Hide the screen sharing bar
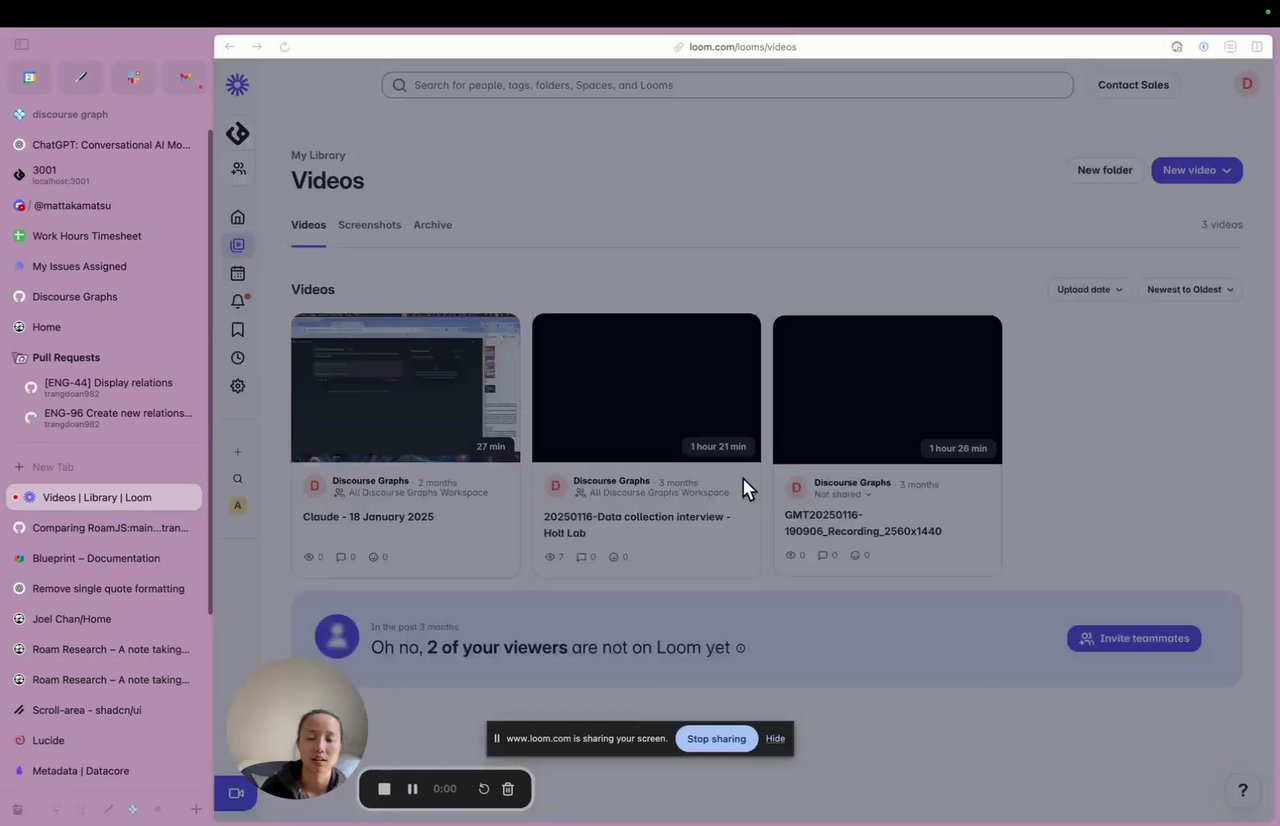1280x826 pixels. click(775, 739)
